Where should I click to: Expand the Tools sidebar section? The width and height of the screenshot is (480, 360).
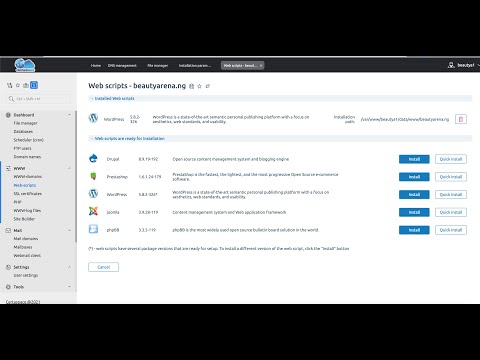point(69,287)
